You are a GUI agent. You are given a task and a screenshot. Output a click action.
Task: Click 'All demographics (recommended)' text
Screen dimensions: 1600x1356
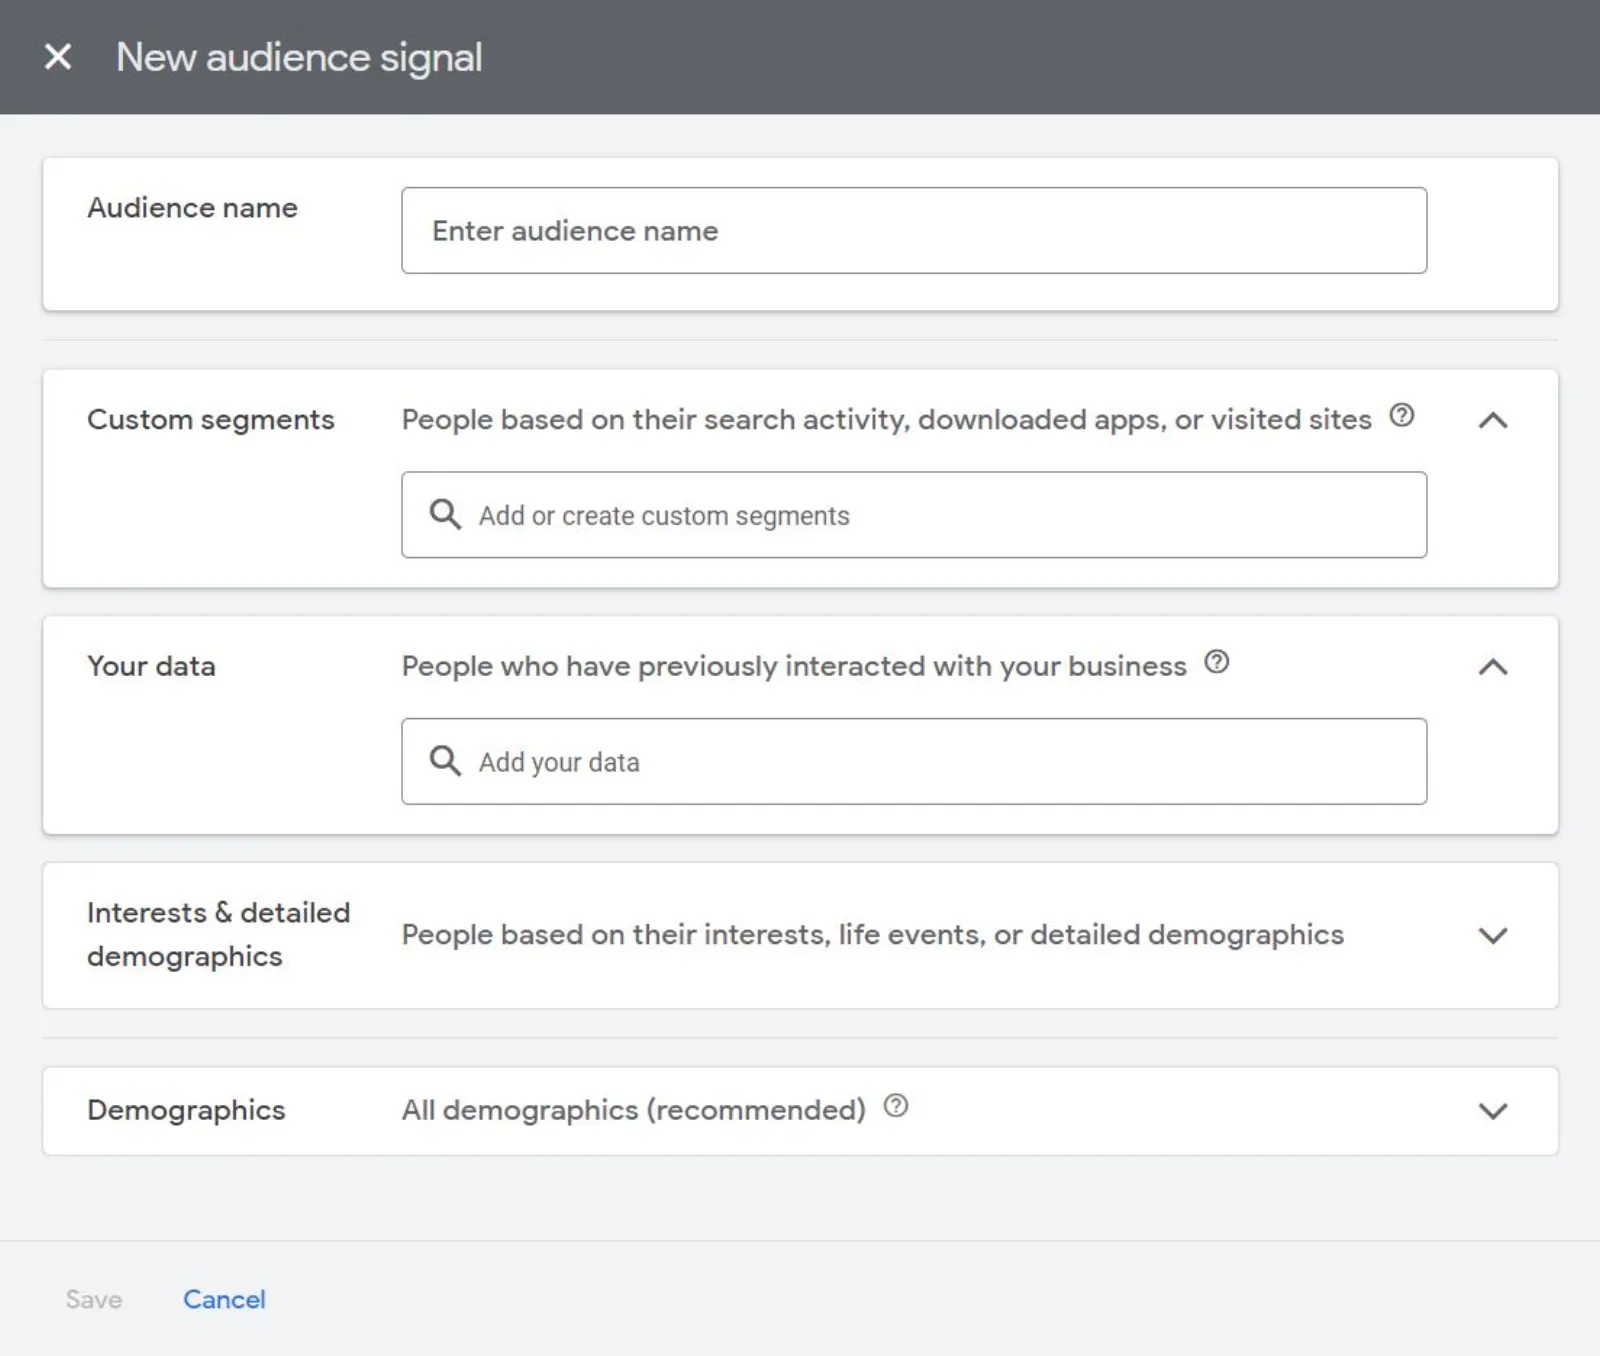pyautogui.click(x=634, y=1110)
